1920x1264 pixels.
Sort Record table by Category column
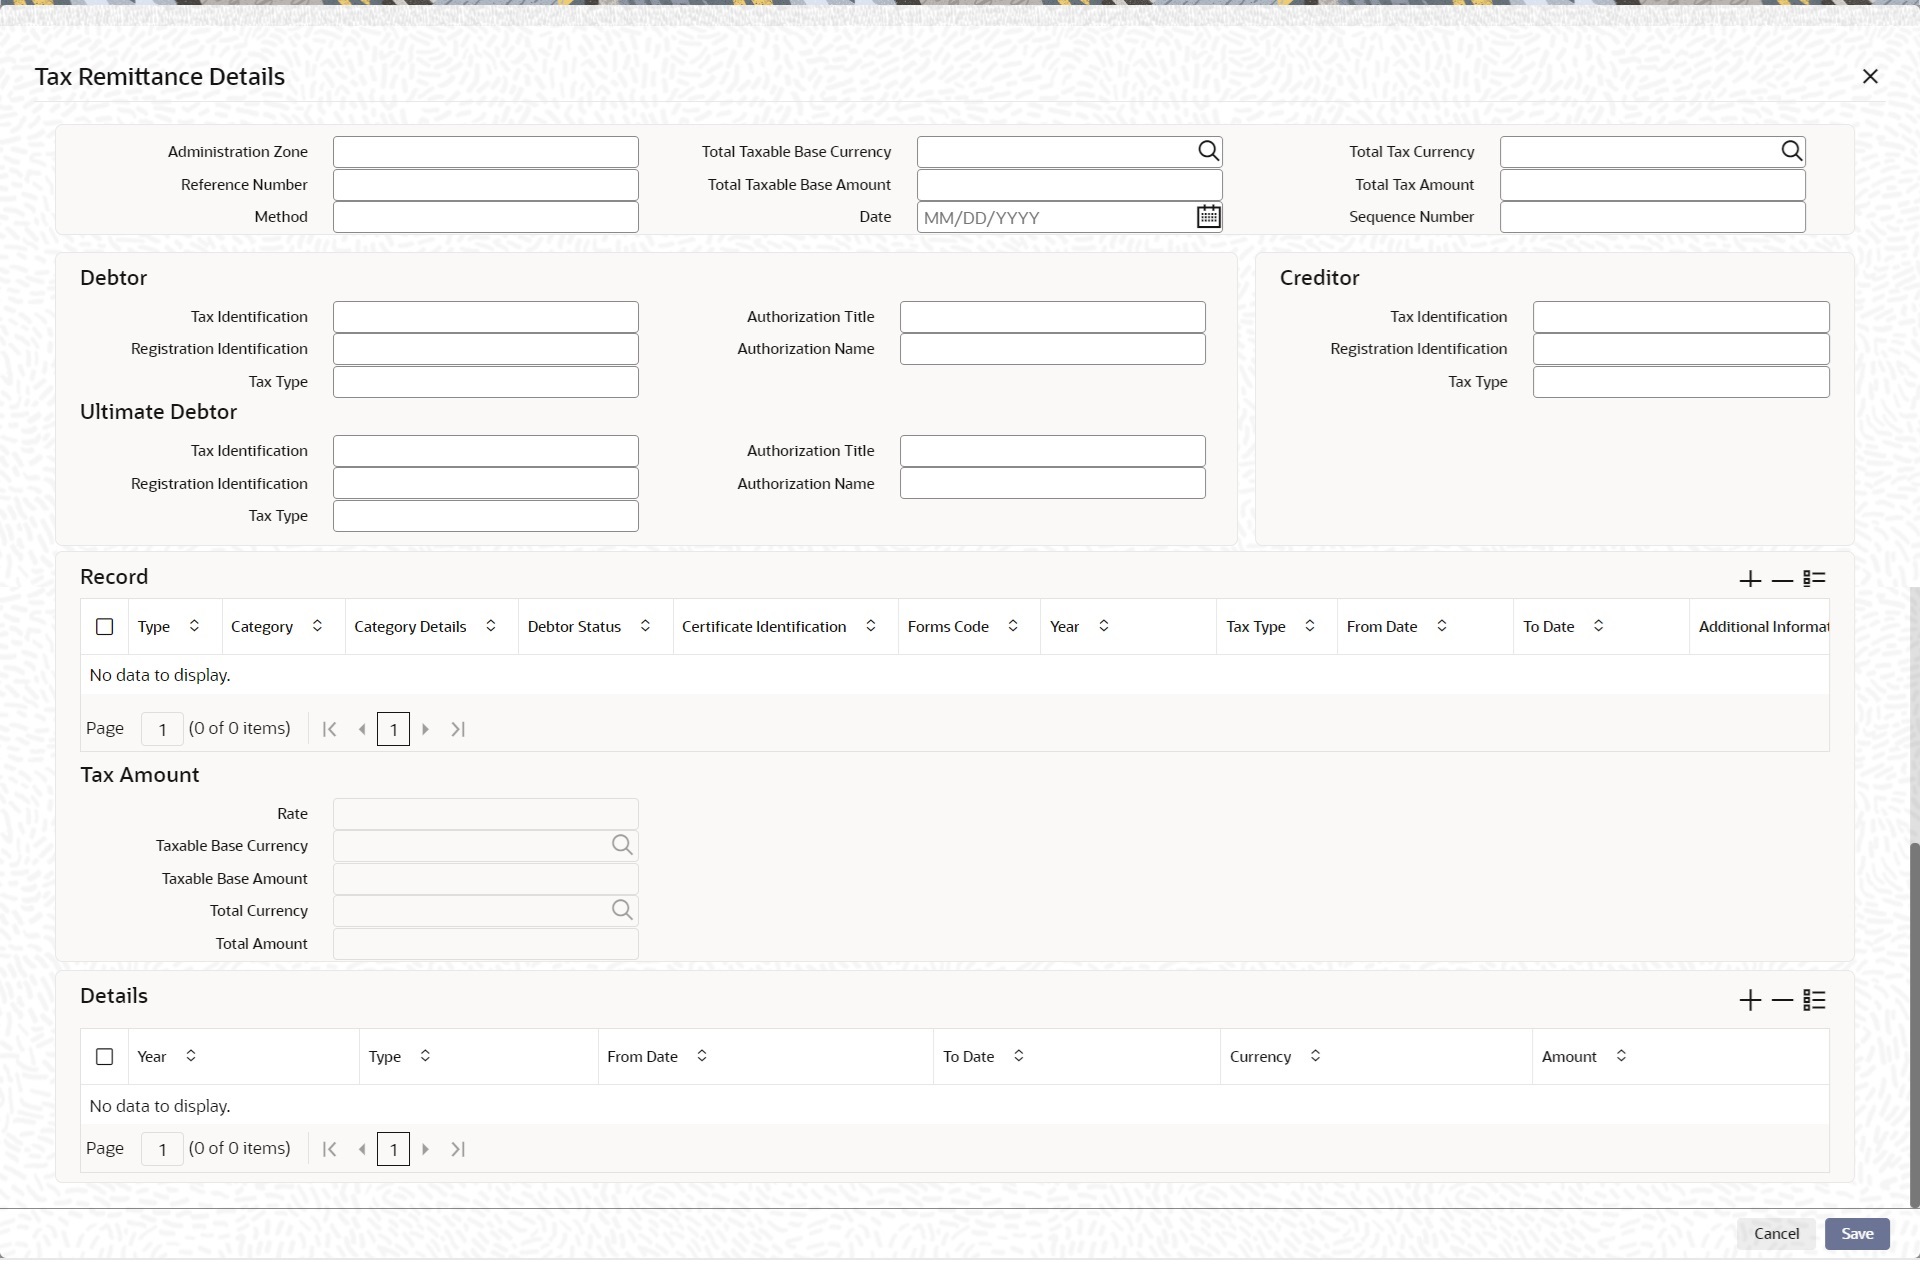click(317, 626)
